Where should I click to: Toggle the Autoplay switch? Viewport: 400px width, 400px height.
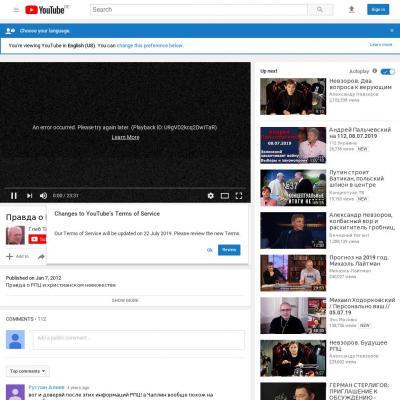(x=388, y=71)
